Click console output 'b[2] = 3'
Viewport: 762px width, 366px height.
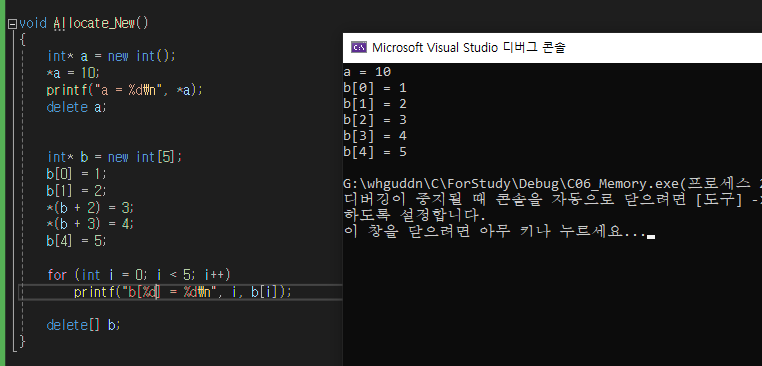click(x=375, y=120)
